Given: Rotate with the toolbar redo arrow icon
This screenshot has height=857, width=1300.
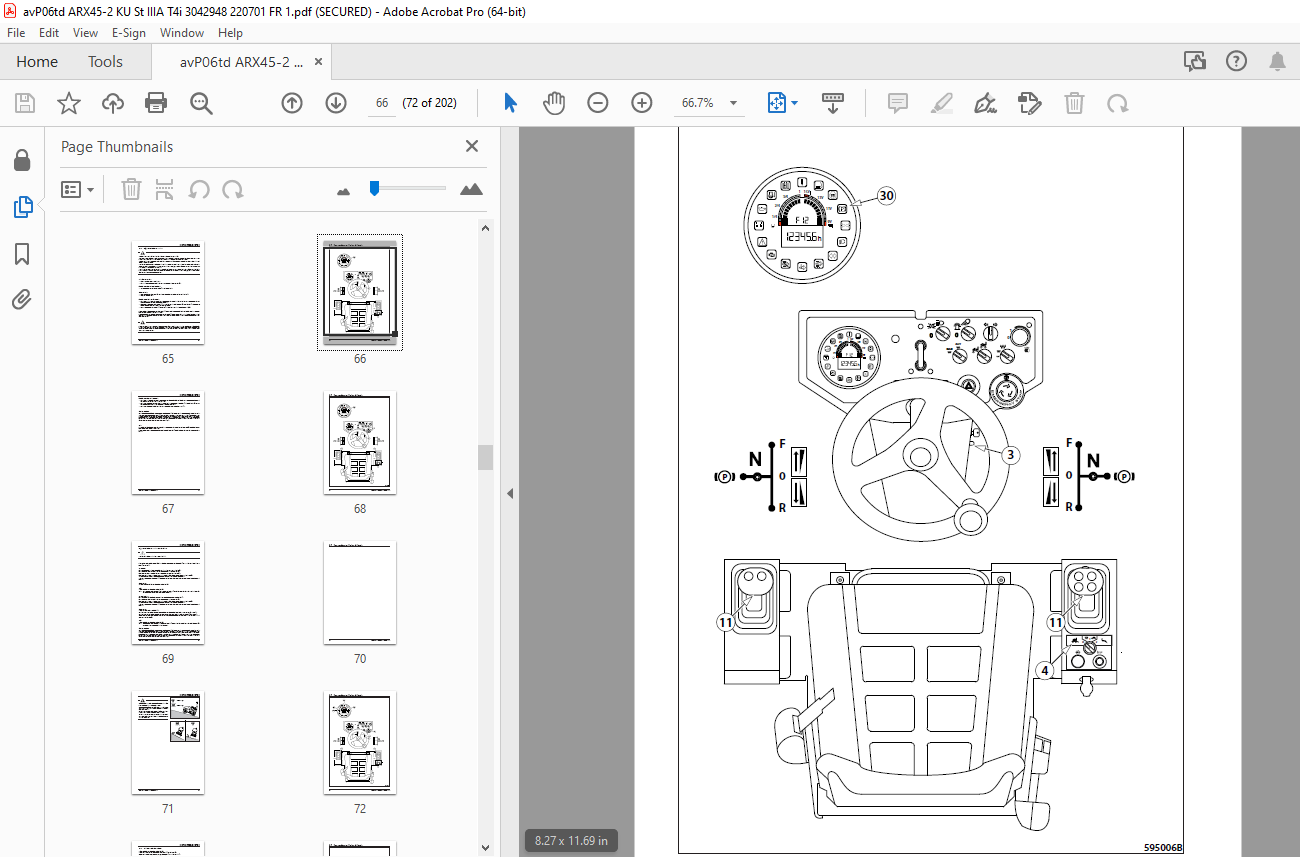Looking at the screenshot, I should [1117, 103].
